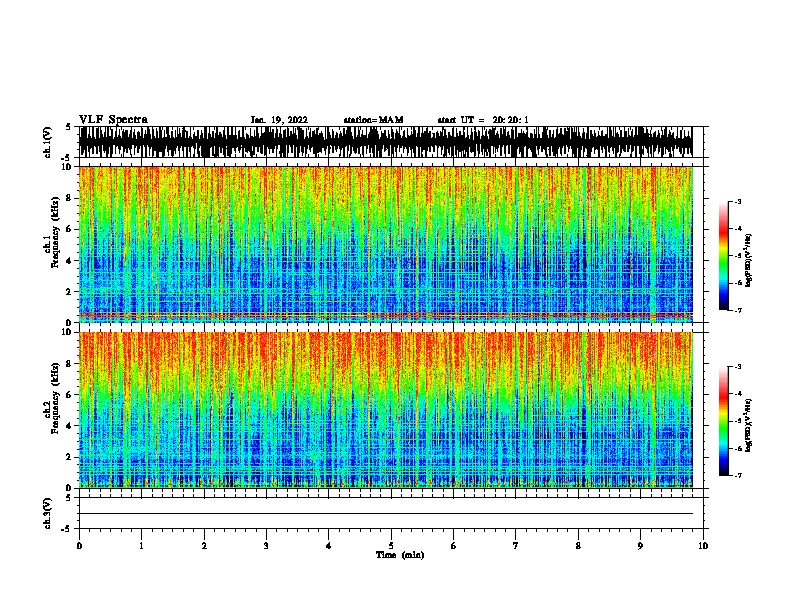Click the "-7" label on ch.2 color scale
This screenshot has width=792, height=612.
[x=737, y=475]
